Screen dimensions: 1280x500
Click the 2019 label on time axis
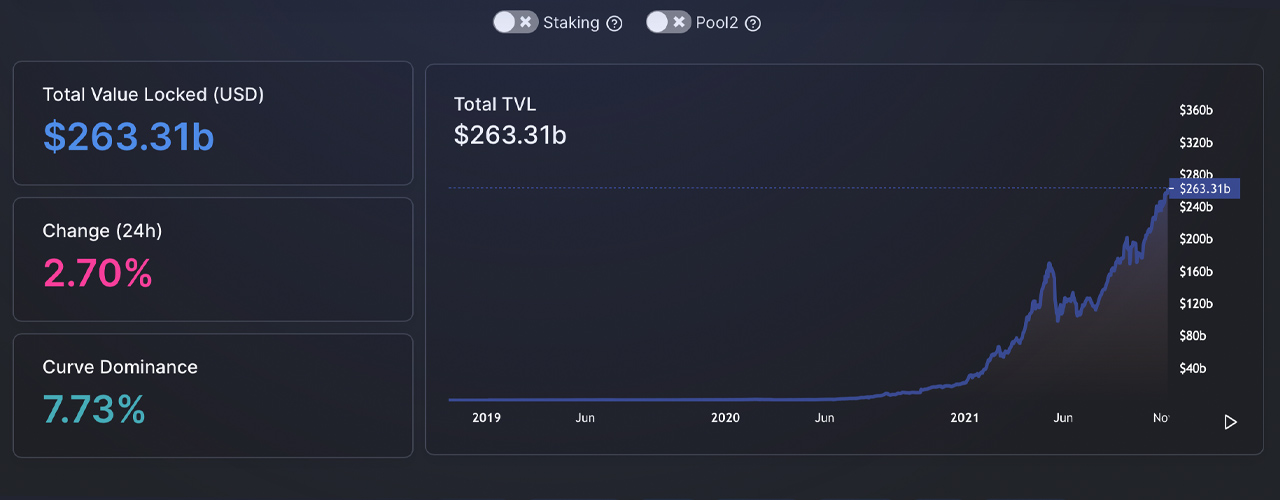(x=486, y=418)
